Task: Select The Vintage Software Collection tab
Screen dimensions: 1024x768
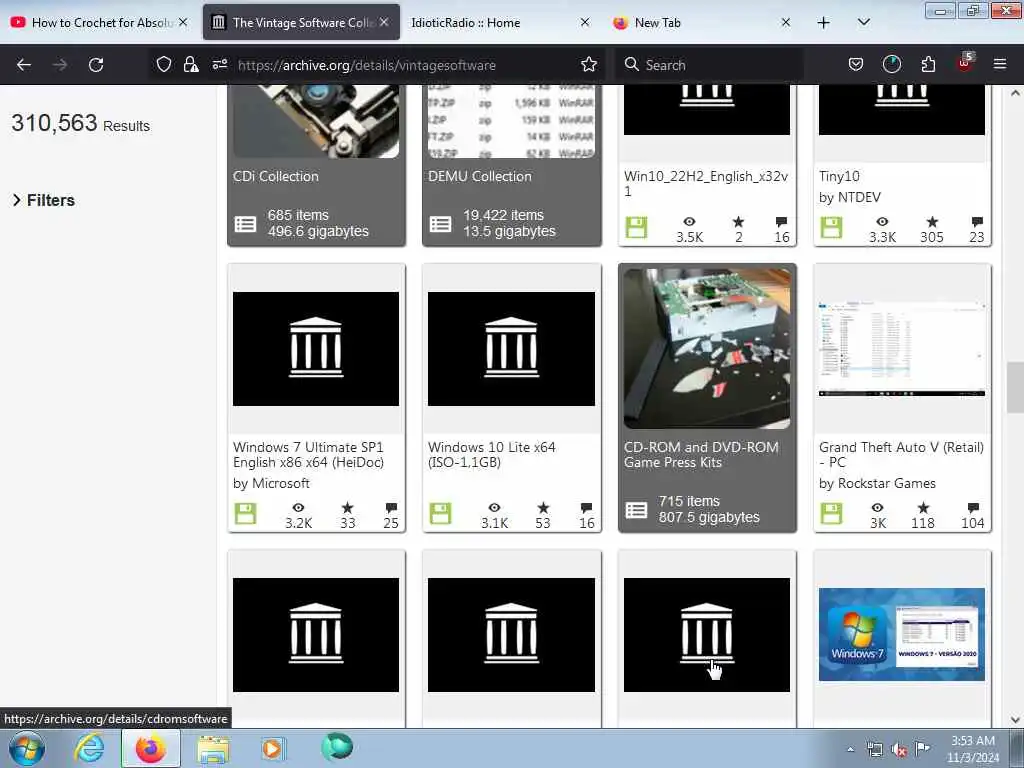Action: [301, 23]
